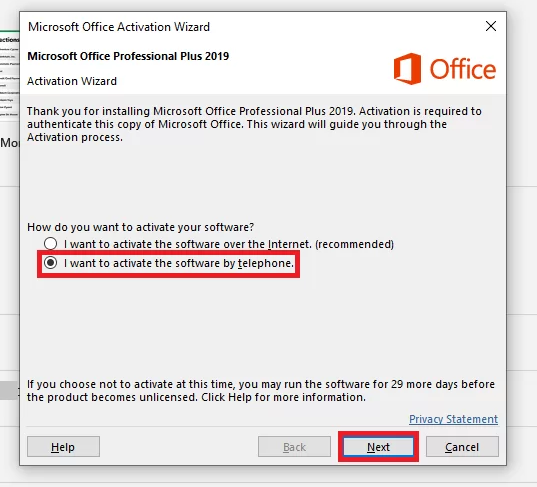Click the orange Office logo icon
This screenshot has height=487, width=537.
click(x=407, y=68)
